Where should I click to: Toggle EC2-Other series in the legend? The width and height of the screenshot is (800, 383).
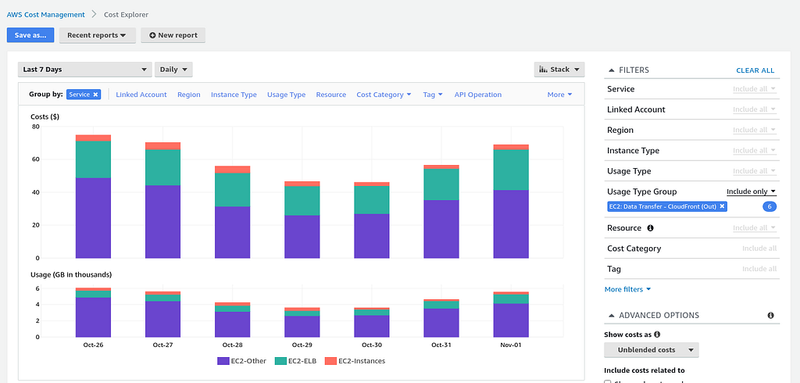point(242,361)
